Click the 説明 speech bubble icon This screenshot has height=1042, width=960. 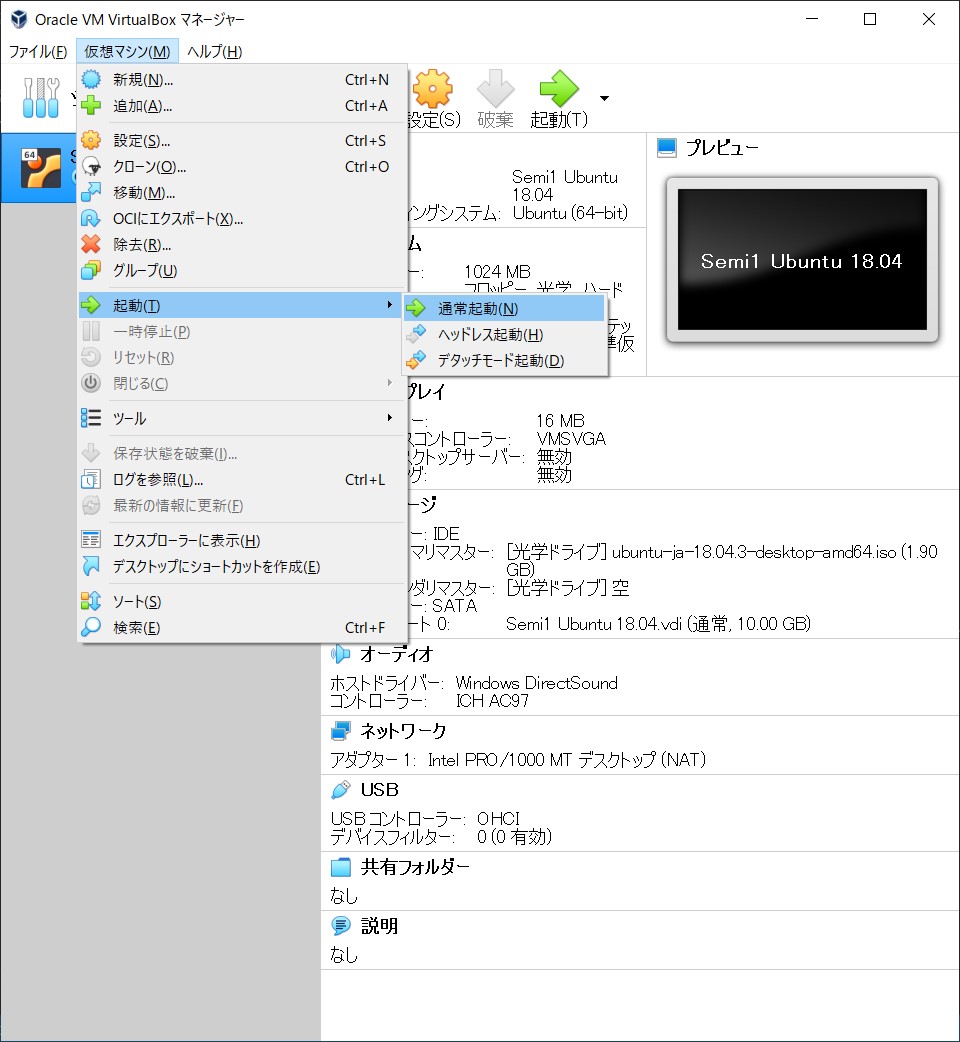point(341,925)
